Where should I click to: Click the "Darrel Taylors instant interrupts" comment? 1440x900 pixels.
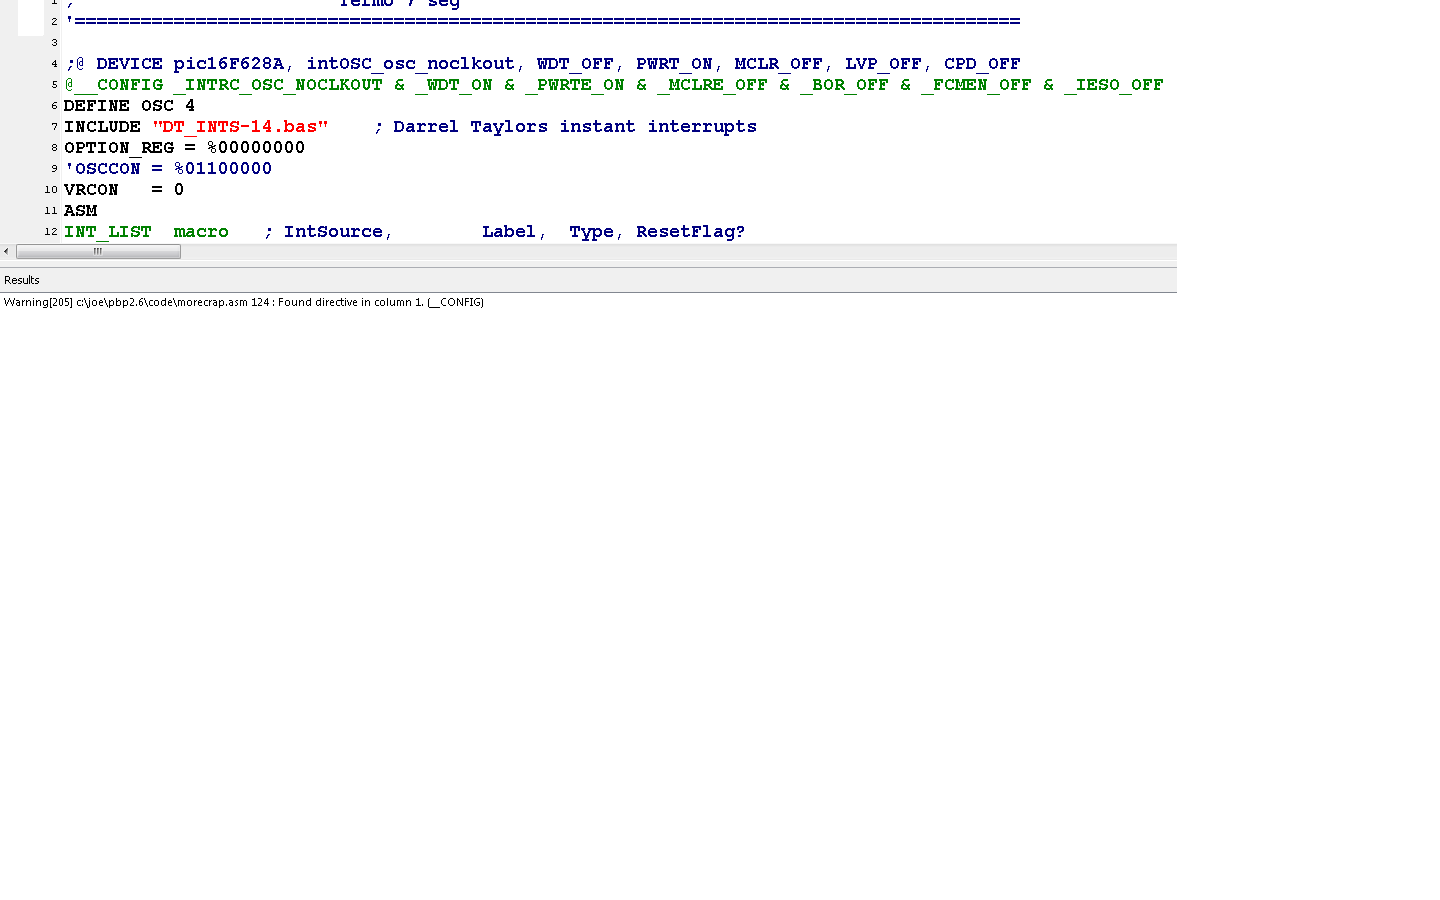coord(574,127)
